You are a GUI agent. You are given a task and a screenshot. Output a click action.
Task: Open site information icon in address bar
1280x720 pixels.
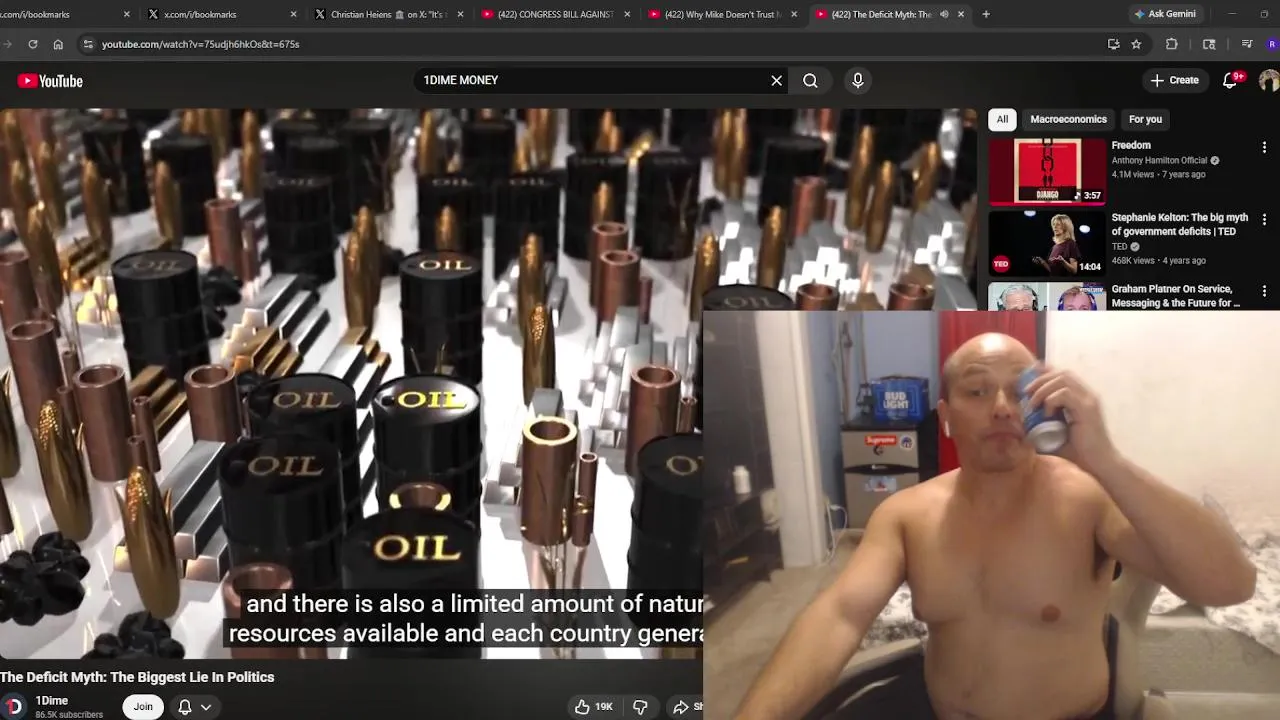click(x=88, y=44)
